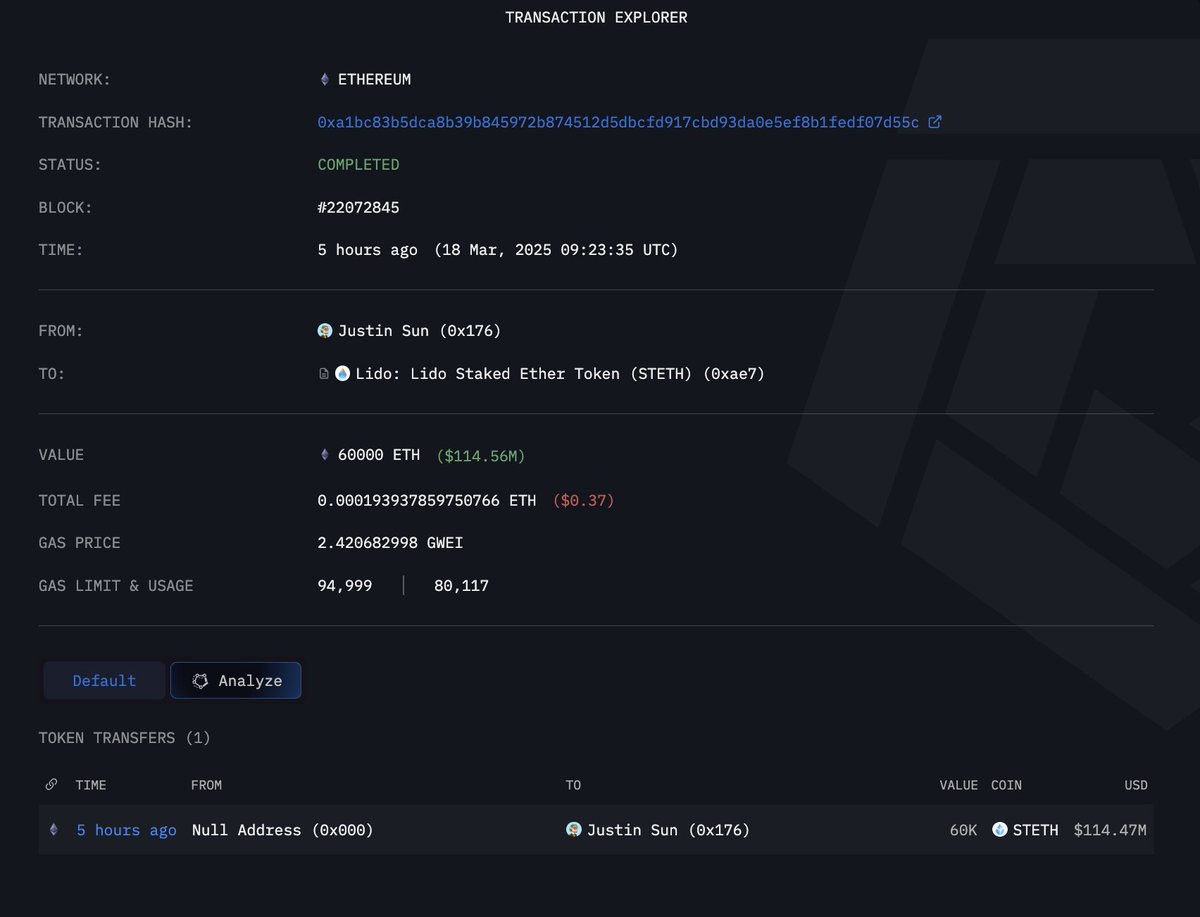Click the chain link icon in transfers header
Image resolution: width=1200 pixels, height=917 pixels.
click(x=52, y=785)
